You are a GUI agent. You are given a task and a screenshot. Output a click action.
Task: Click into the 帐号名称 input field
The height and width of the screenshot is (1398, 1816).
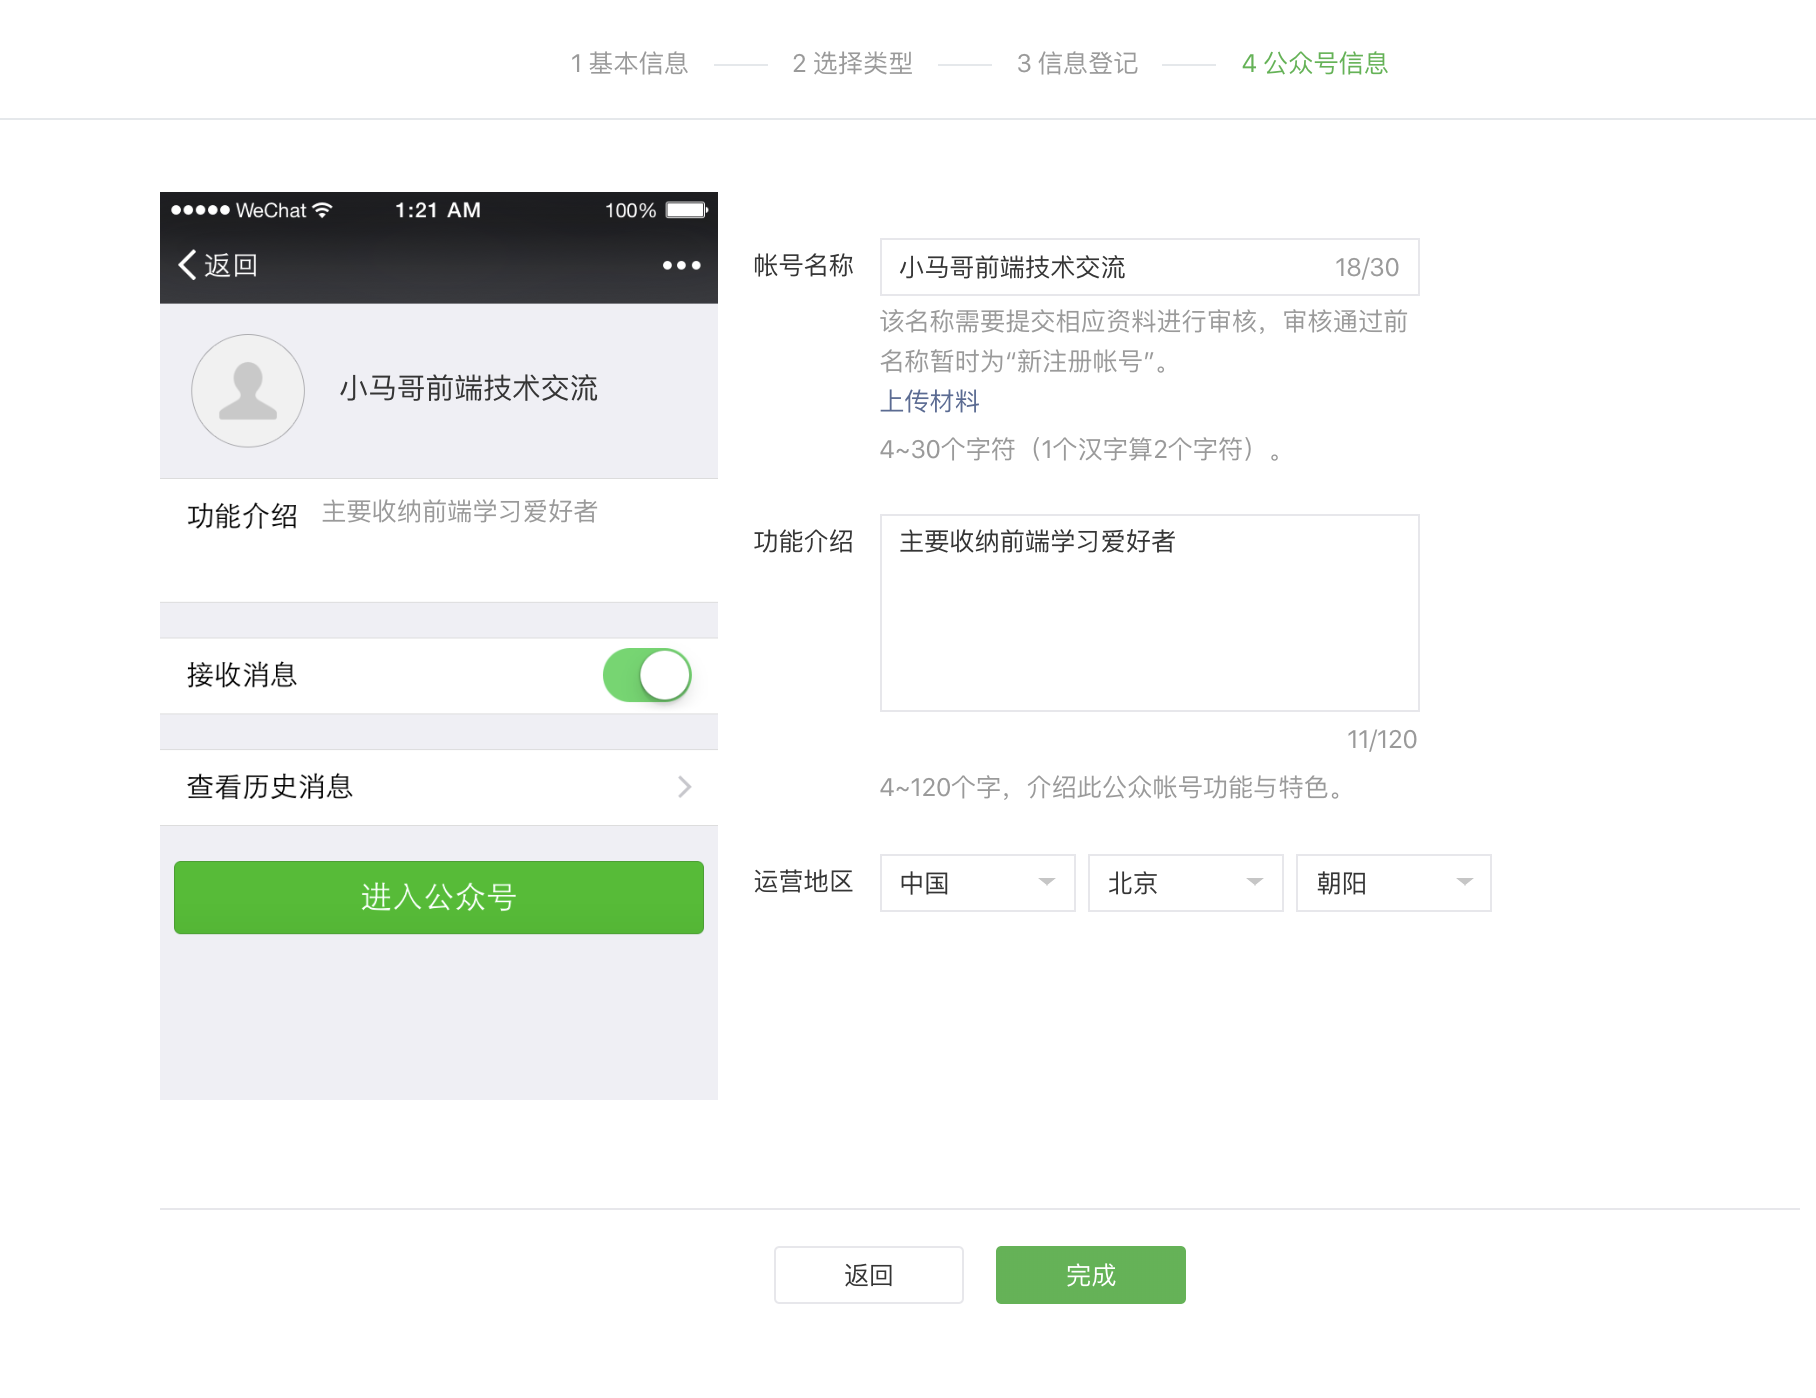click(1149, 267)
